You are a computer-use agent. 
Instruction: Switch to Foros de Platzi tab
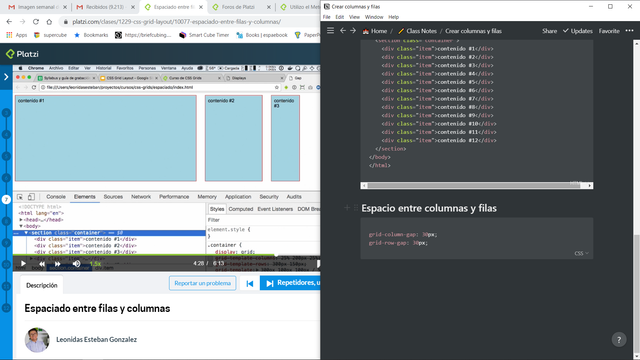[238, 7]
